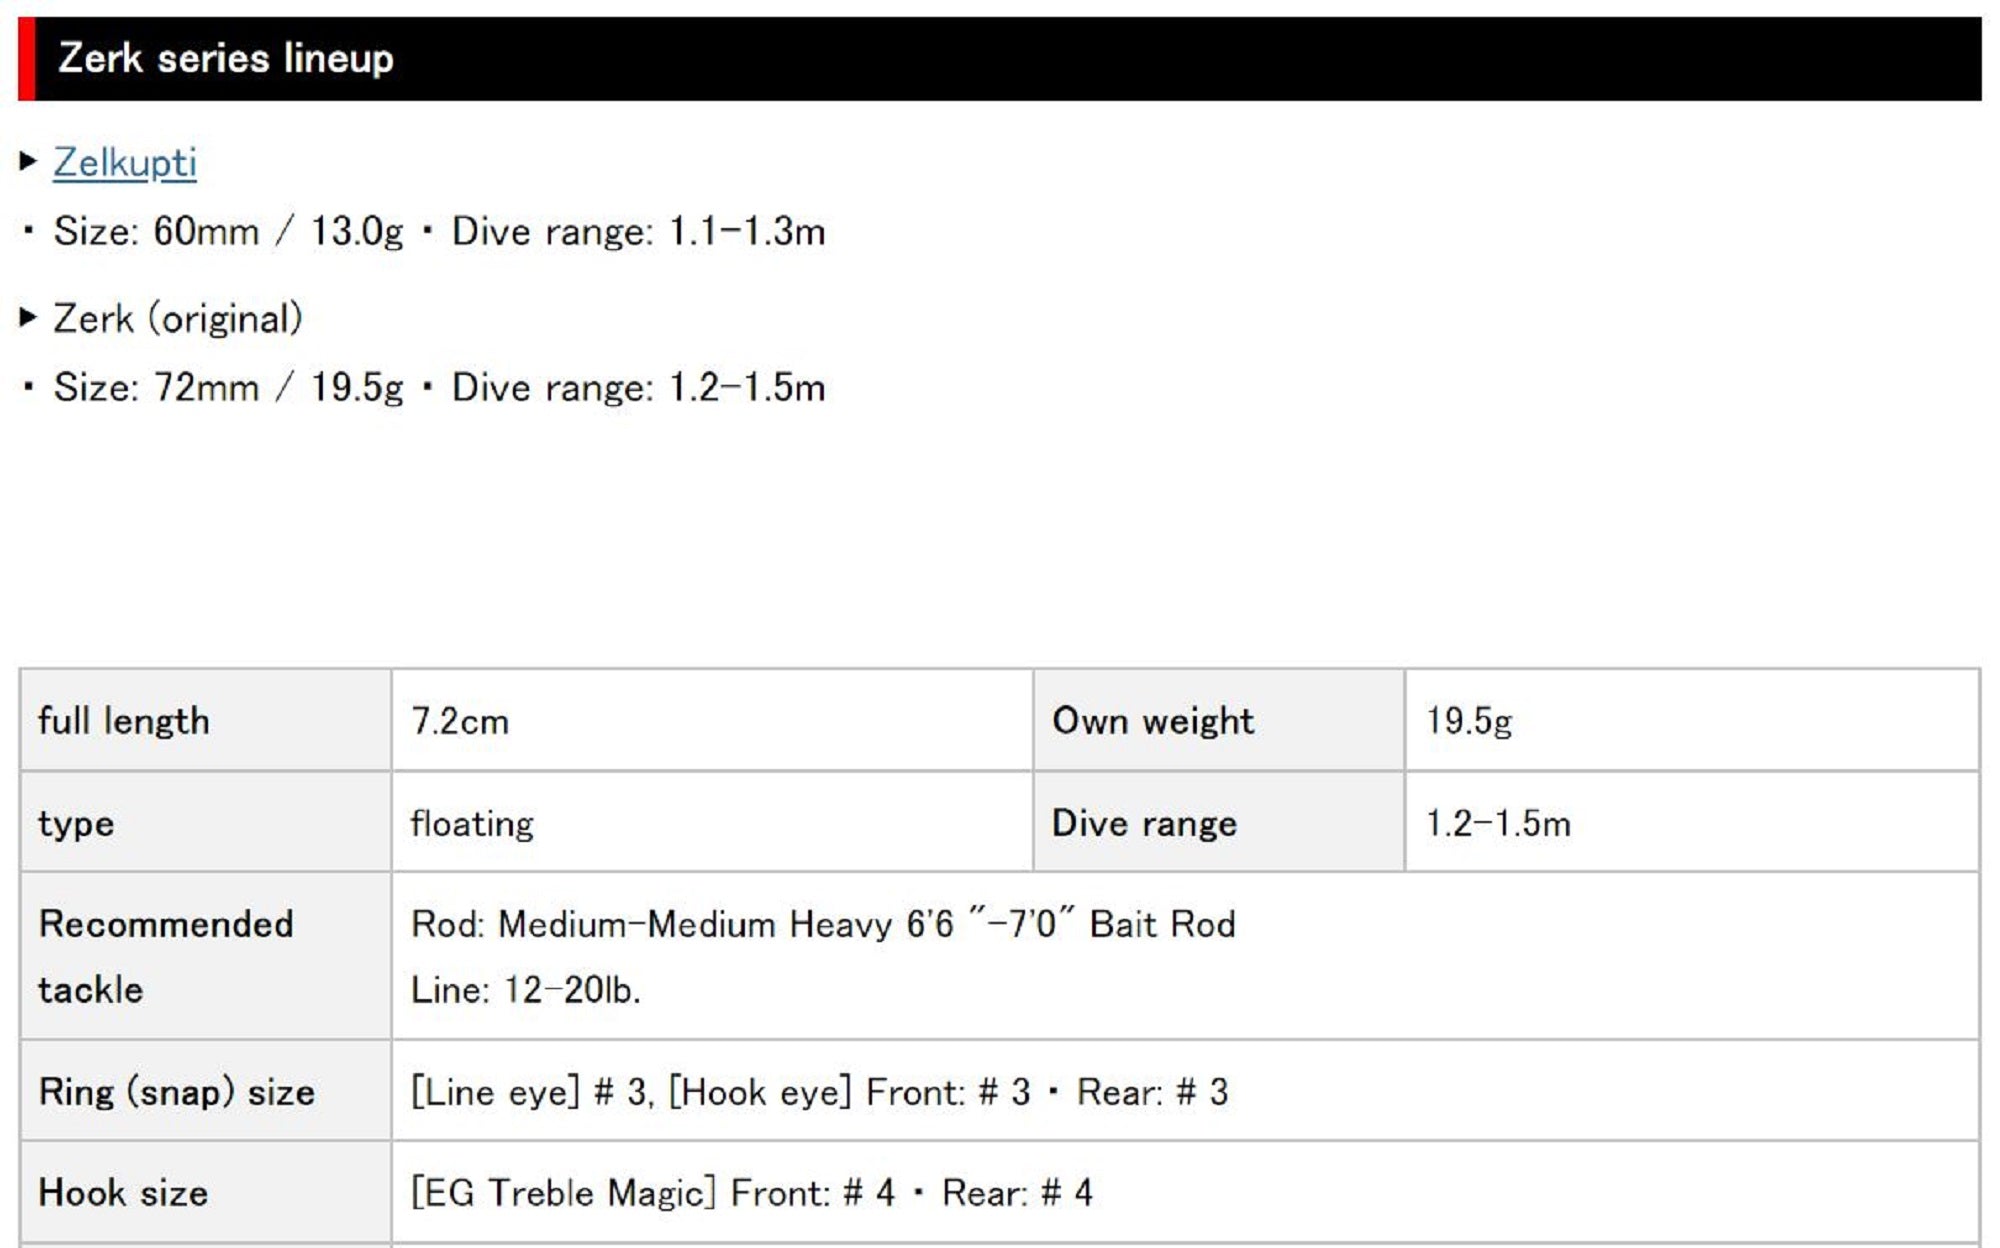Click the 19.5g cell in the table
2000x1248 pixels.
[x=1690, y=720]
